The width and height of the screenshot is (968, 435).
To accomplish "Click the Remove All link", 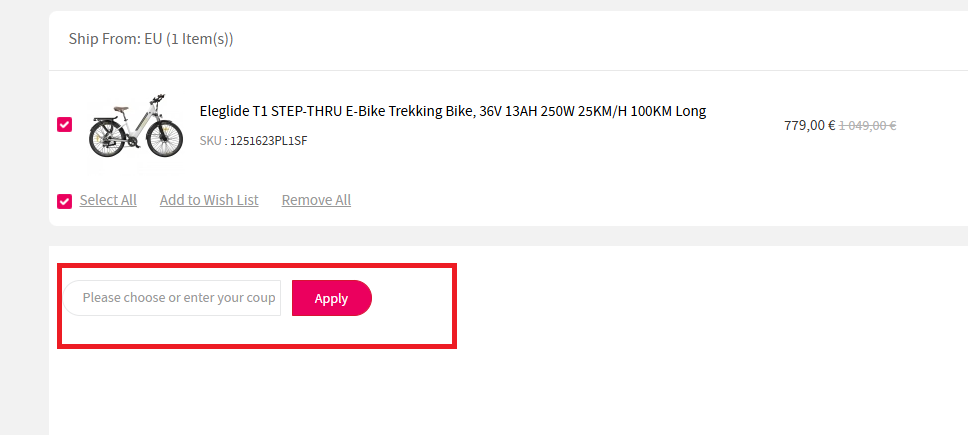I will [316, 200].
